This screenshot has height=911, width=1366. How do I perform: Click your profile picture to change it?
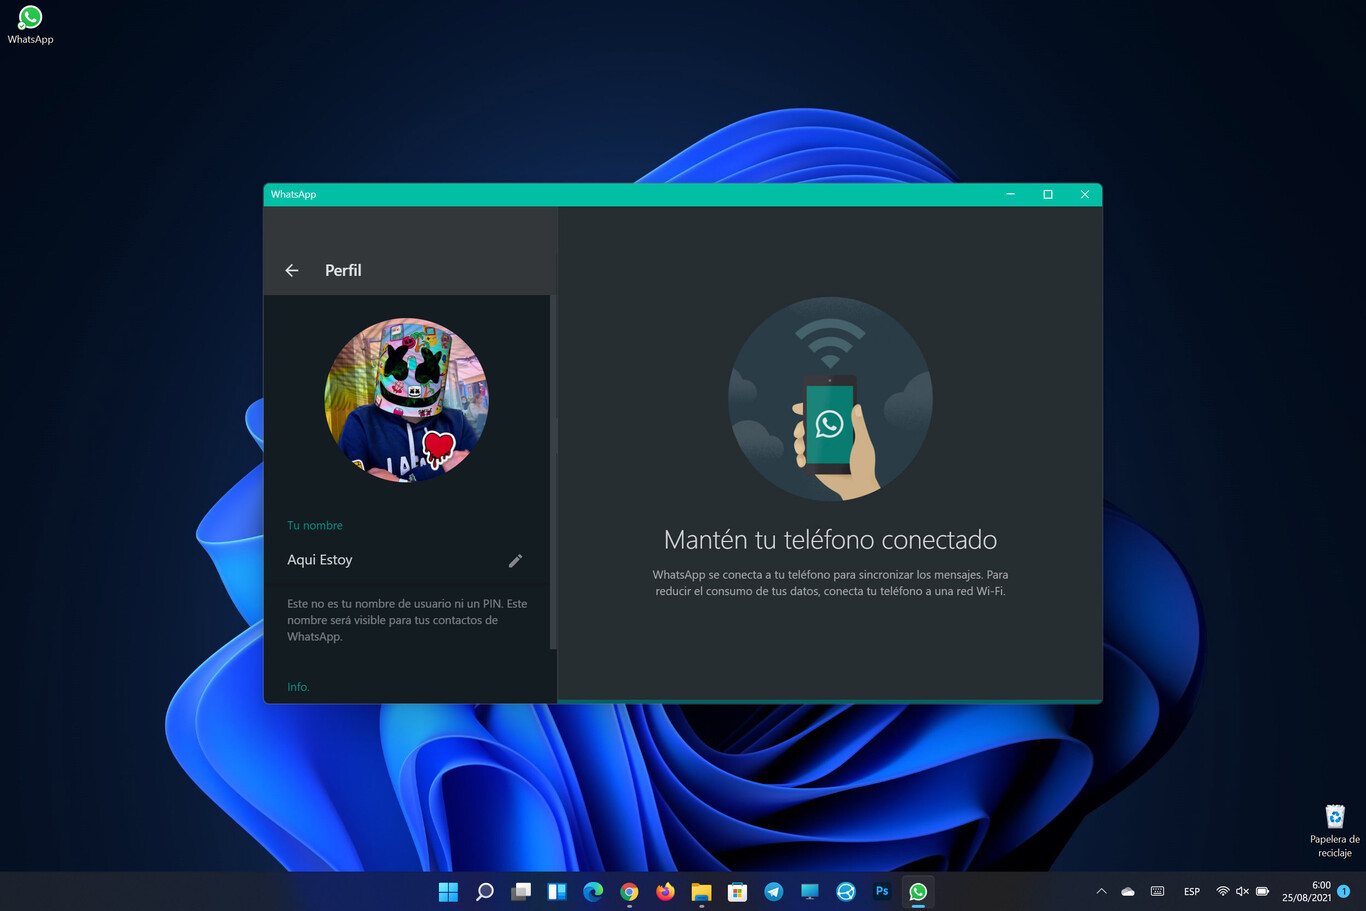coord(406,400)
